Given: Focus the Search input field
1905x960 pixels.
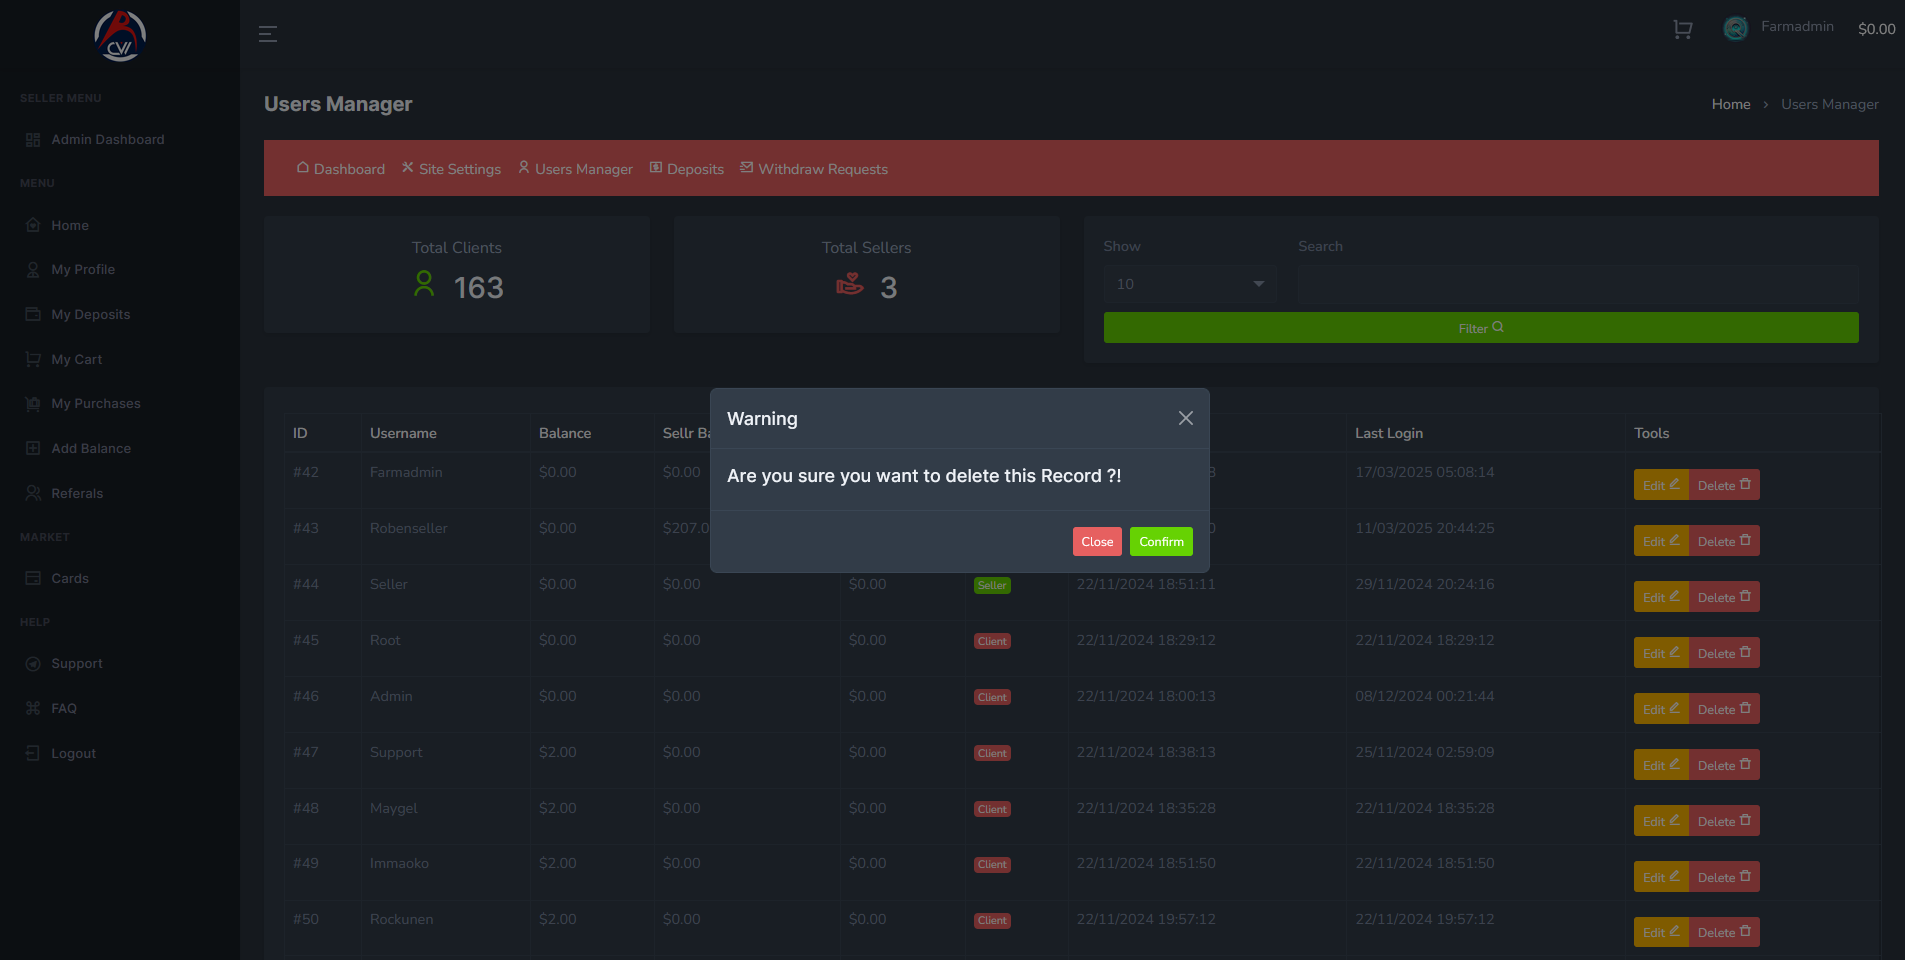Looking at the screenshot, I should (x=1578, y=284).
